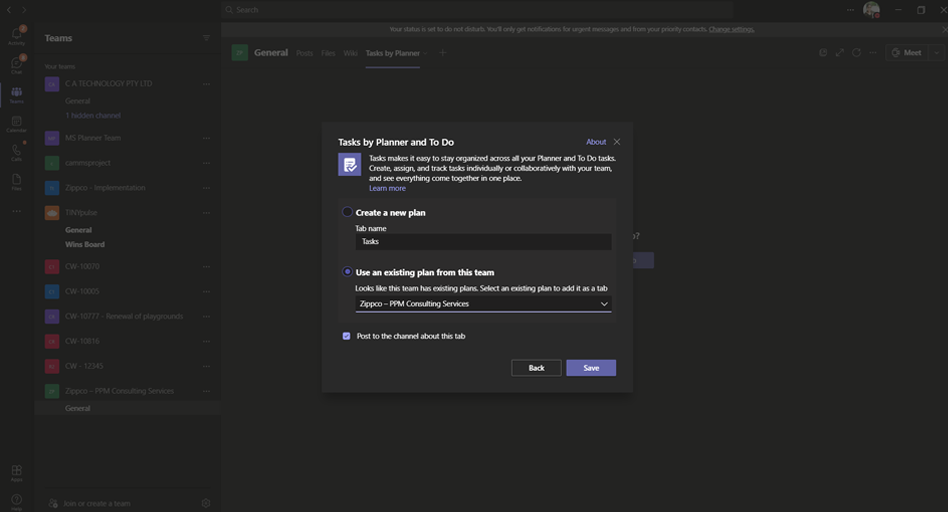Screen dimensions: 948x512
Task: Open the Calls icon in sidebar
Action: click(16, 152)
